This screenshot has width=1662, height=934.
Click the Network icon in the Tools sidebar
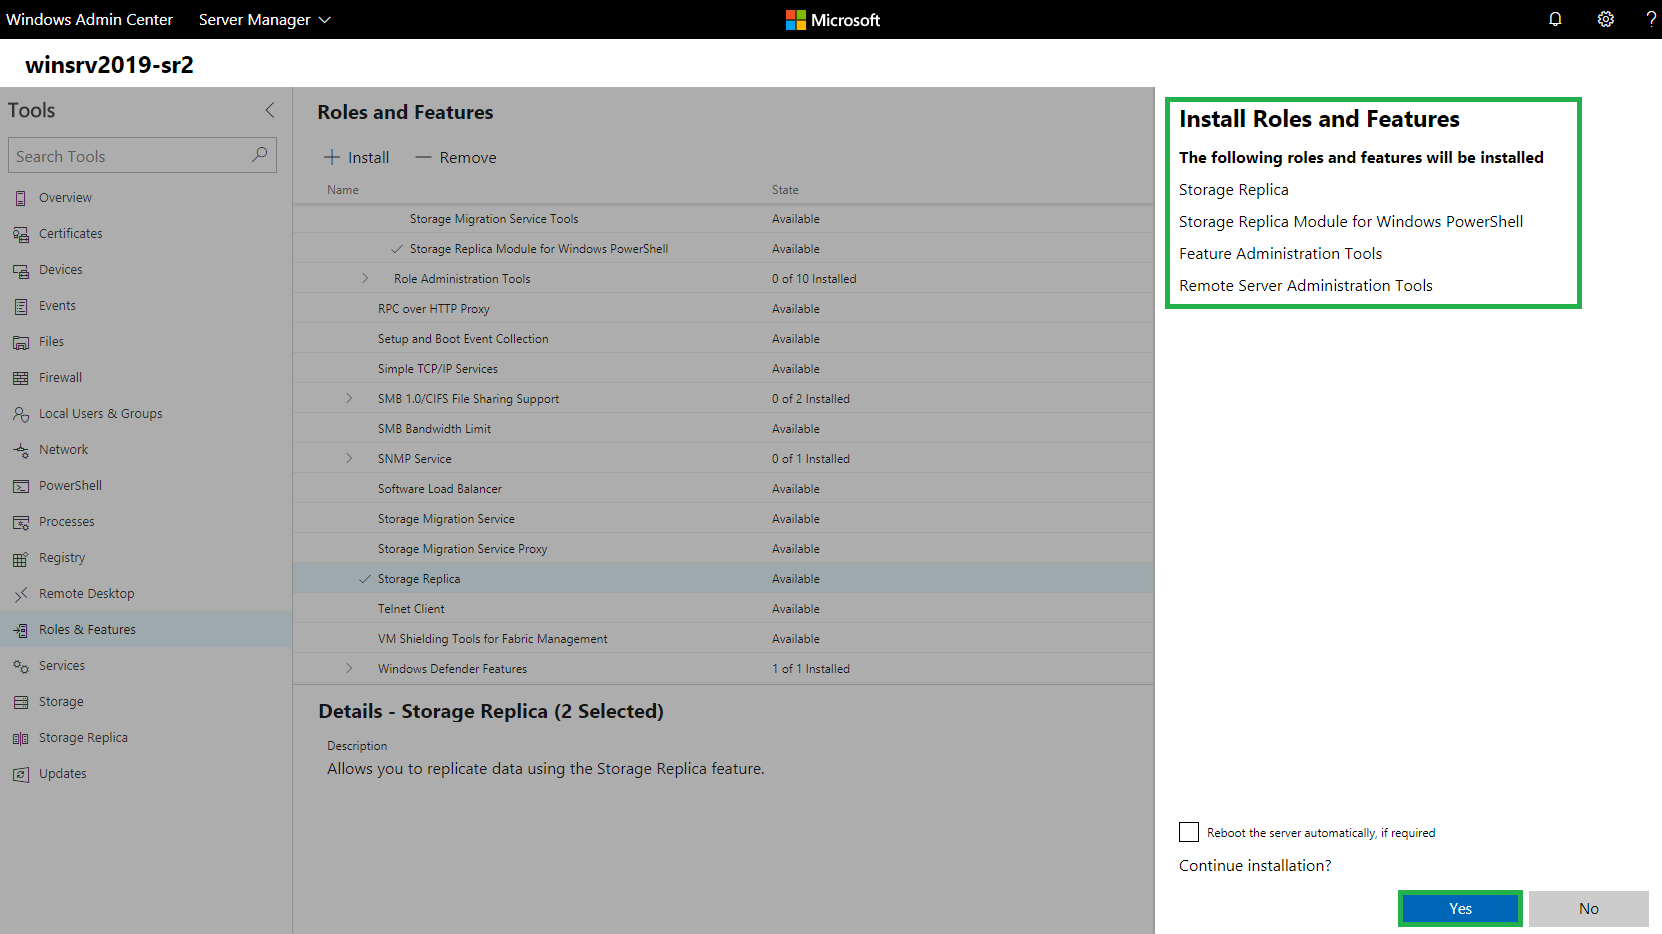[x=21, y=450]
